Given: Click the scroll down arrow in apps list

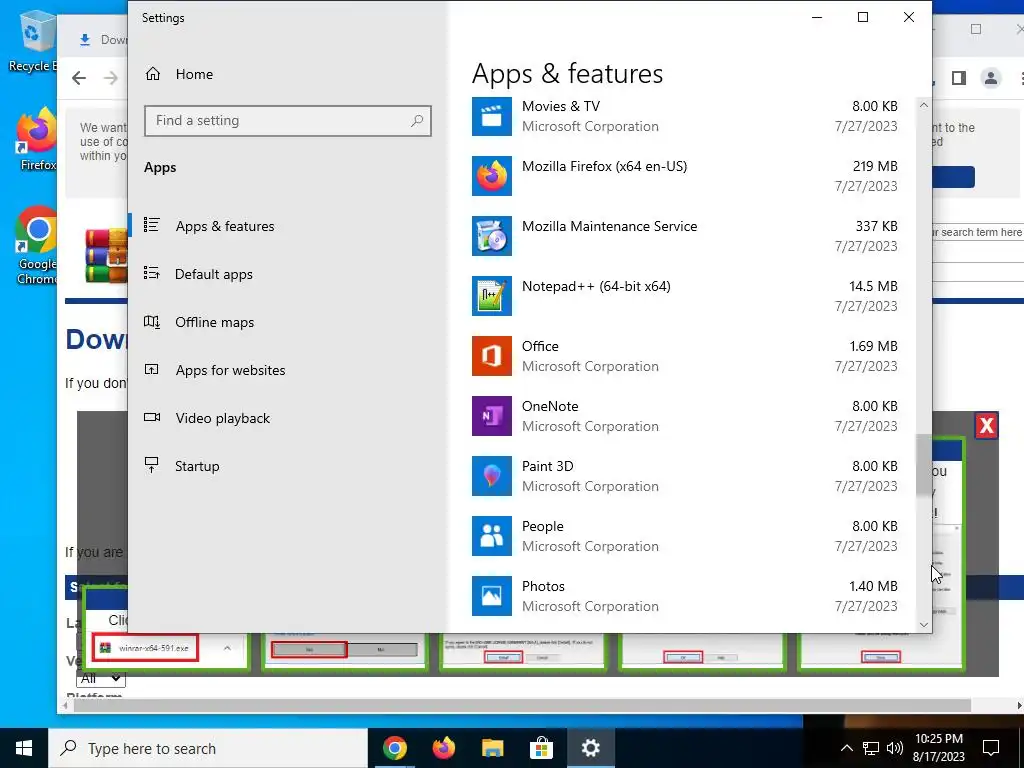Looking at the screenshot, I should [923, 624].
